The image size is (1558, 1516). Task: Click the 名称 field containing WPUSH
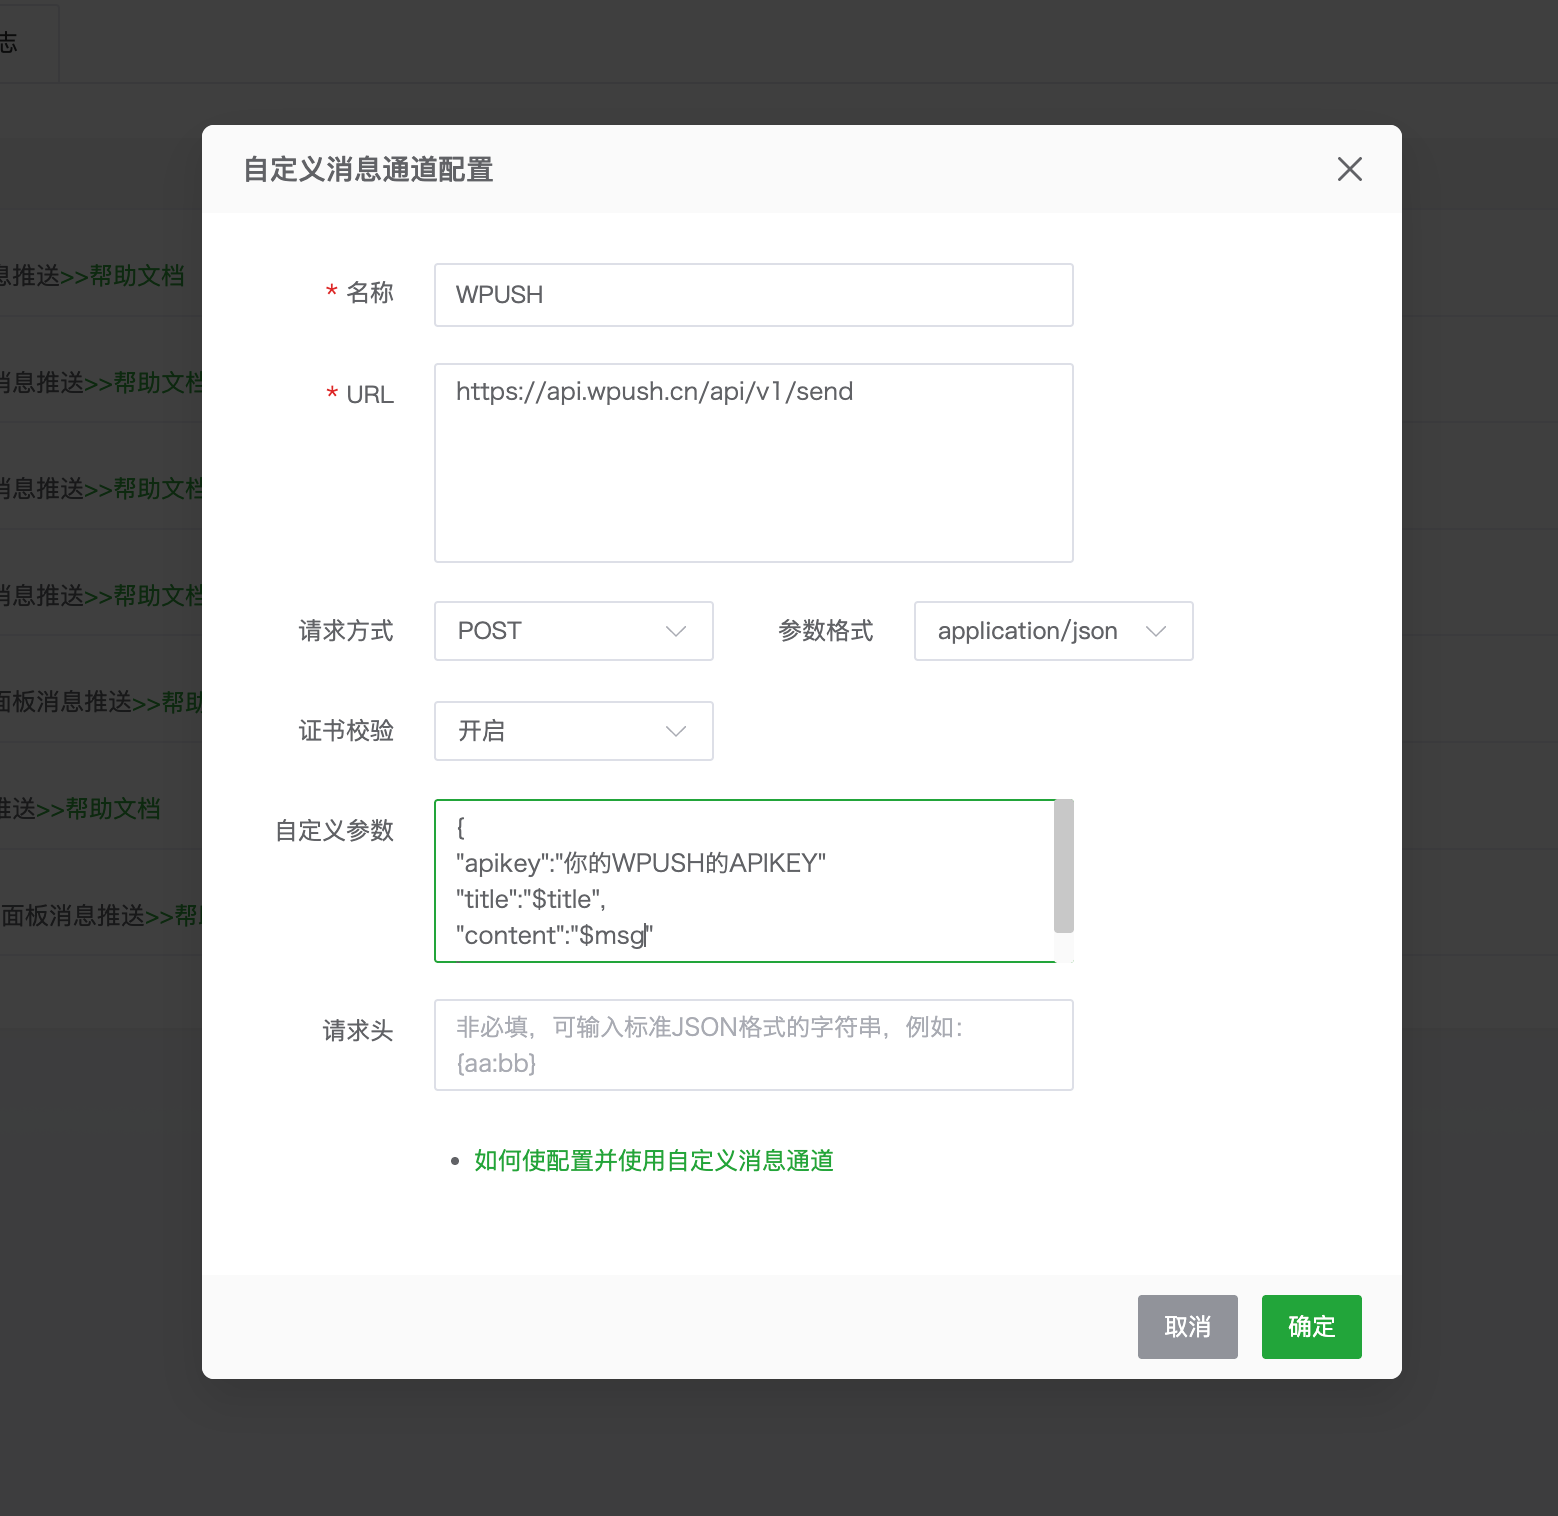[x=754, y=295]
